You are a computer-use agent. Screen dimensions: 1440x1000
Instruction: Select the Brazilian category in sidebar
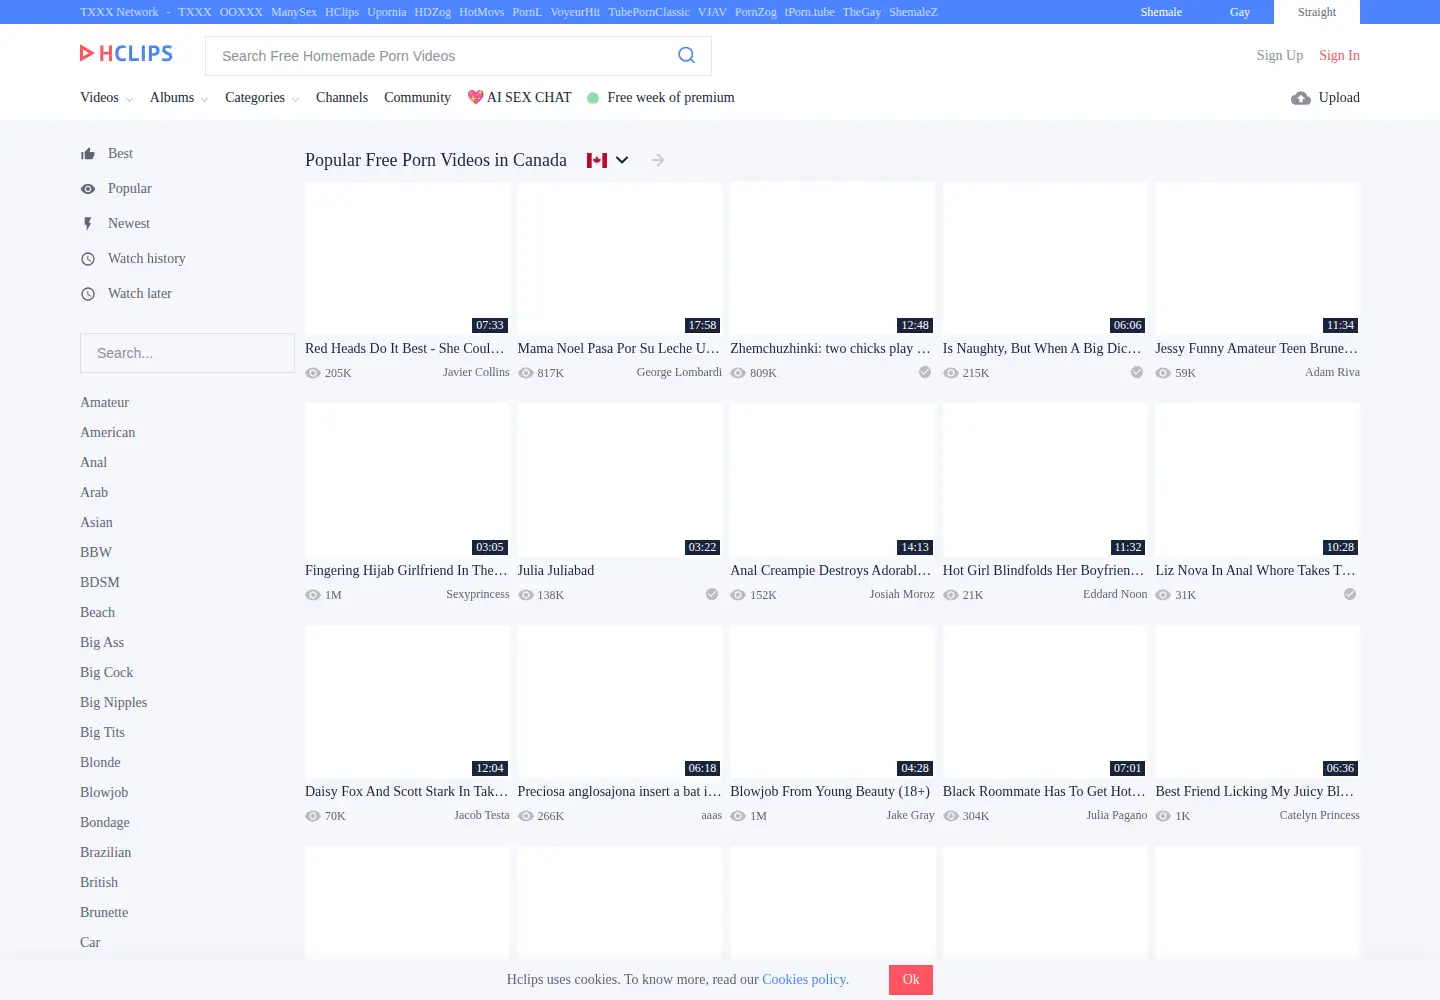pos(106,853)
